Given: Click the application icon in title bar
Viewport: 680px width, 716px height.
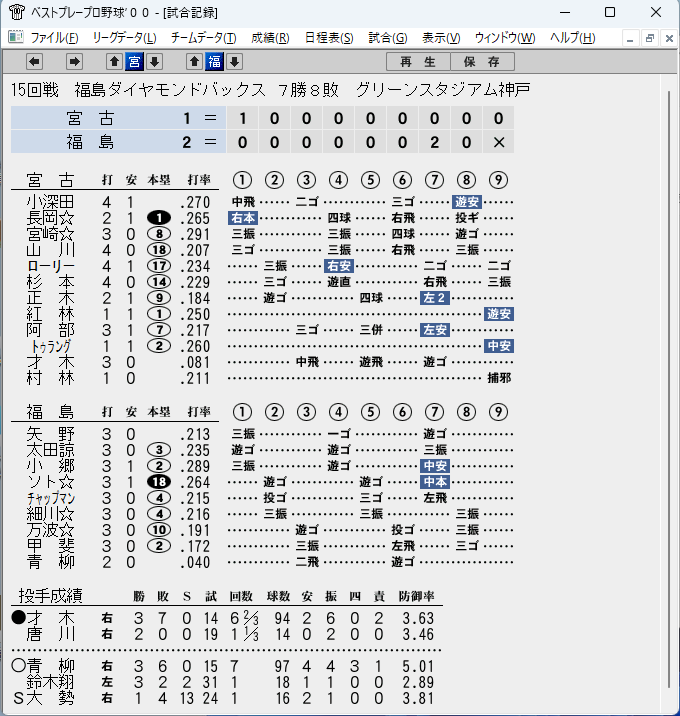Looking at the screenshot, I should tap(16, 12).
